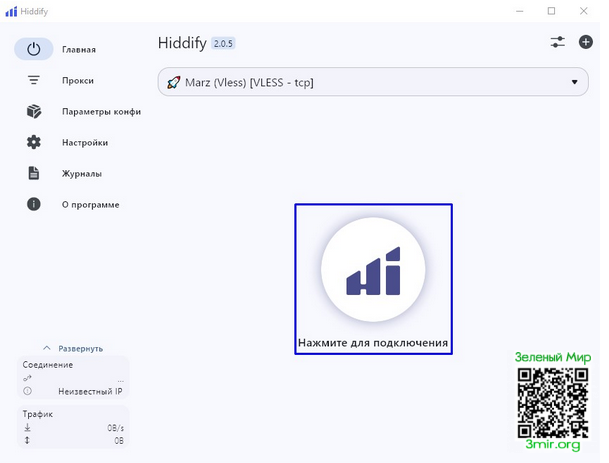Click the О программе info icon
Screen dimensions: 609x463
(x=34, y=204)
